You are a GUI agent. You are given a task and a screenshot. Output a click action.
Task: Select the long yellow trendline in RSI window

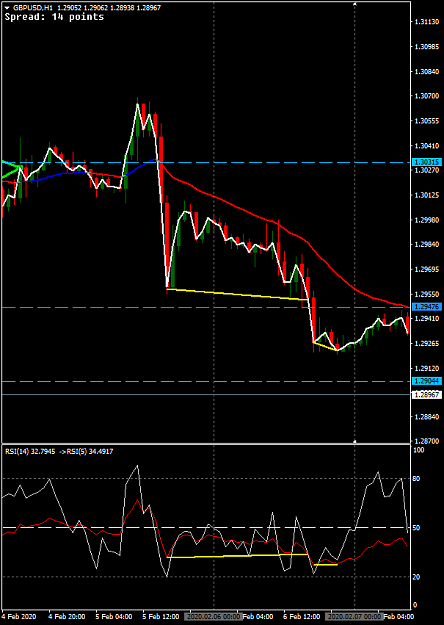(x=237, y=556)
